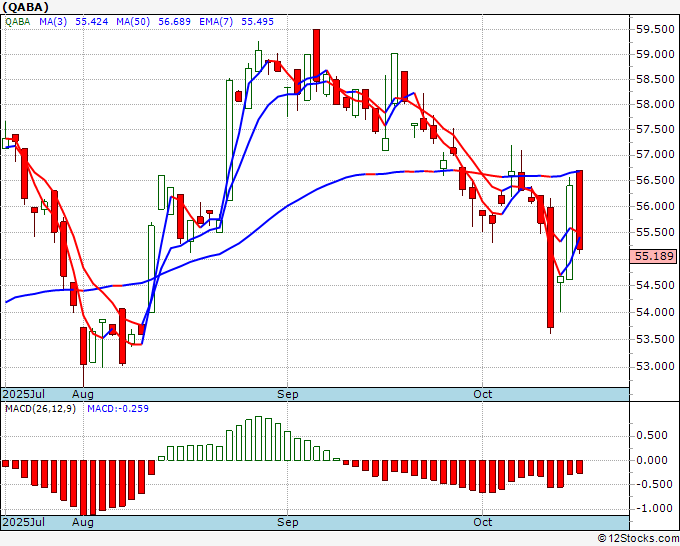
Task: Click the MACD:-0.259 value
Action: (x=118, y=409)
